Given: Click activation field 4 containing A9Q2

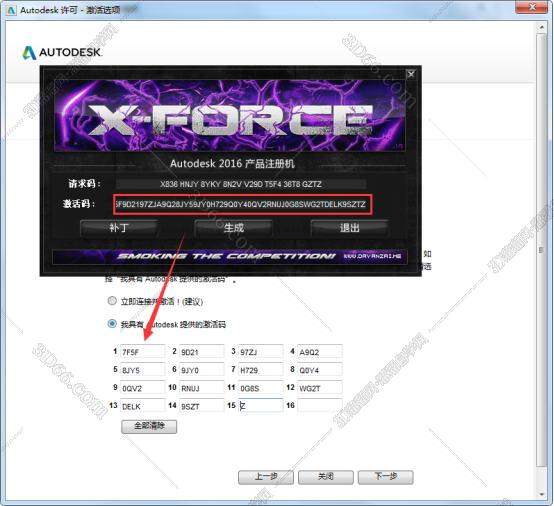Looking at the screenshot, I should pyautogui.click(x=320, y=352).
